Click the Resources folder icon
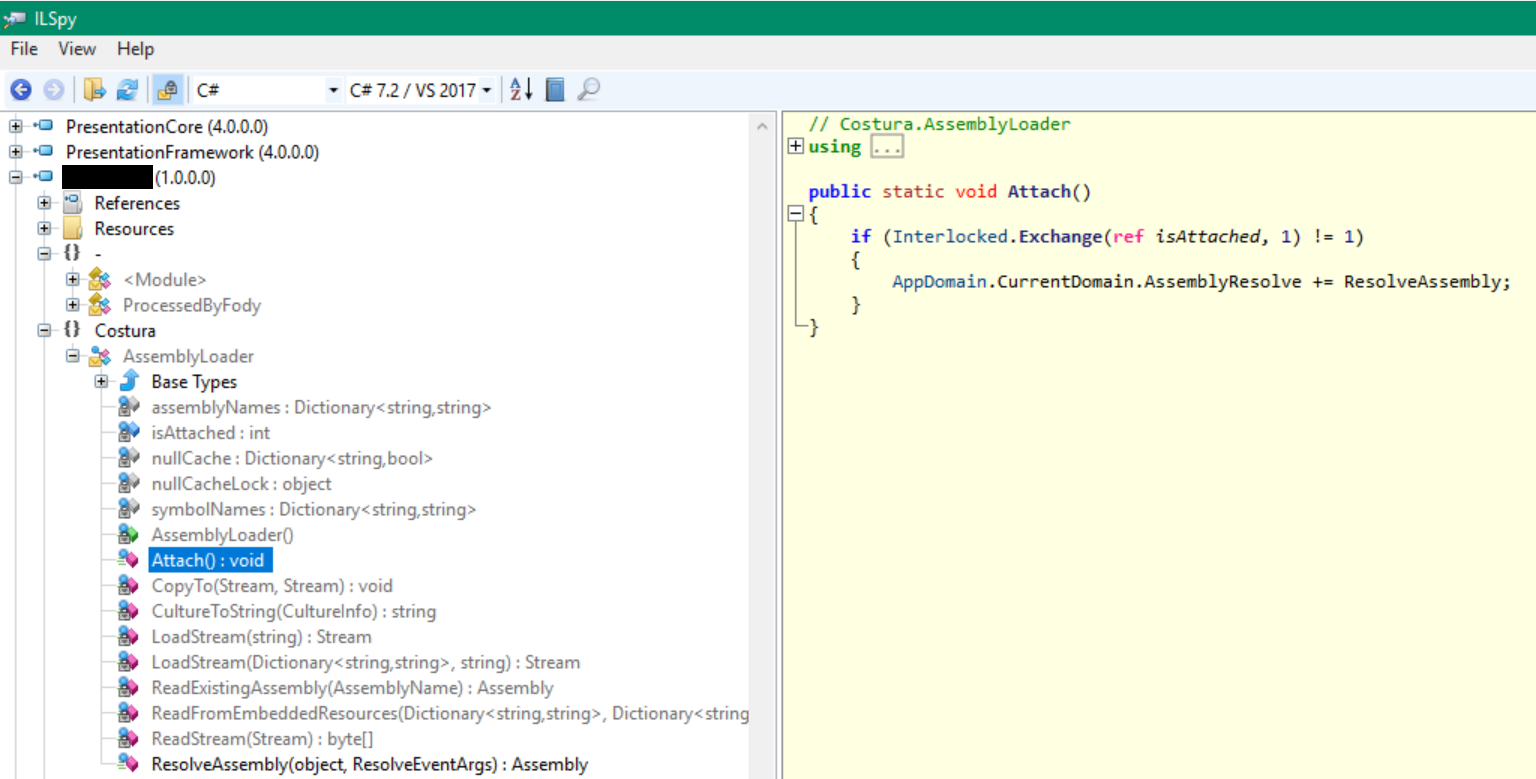This screenshot has width=1536, height=779. [x=72, y=229]
